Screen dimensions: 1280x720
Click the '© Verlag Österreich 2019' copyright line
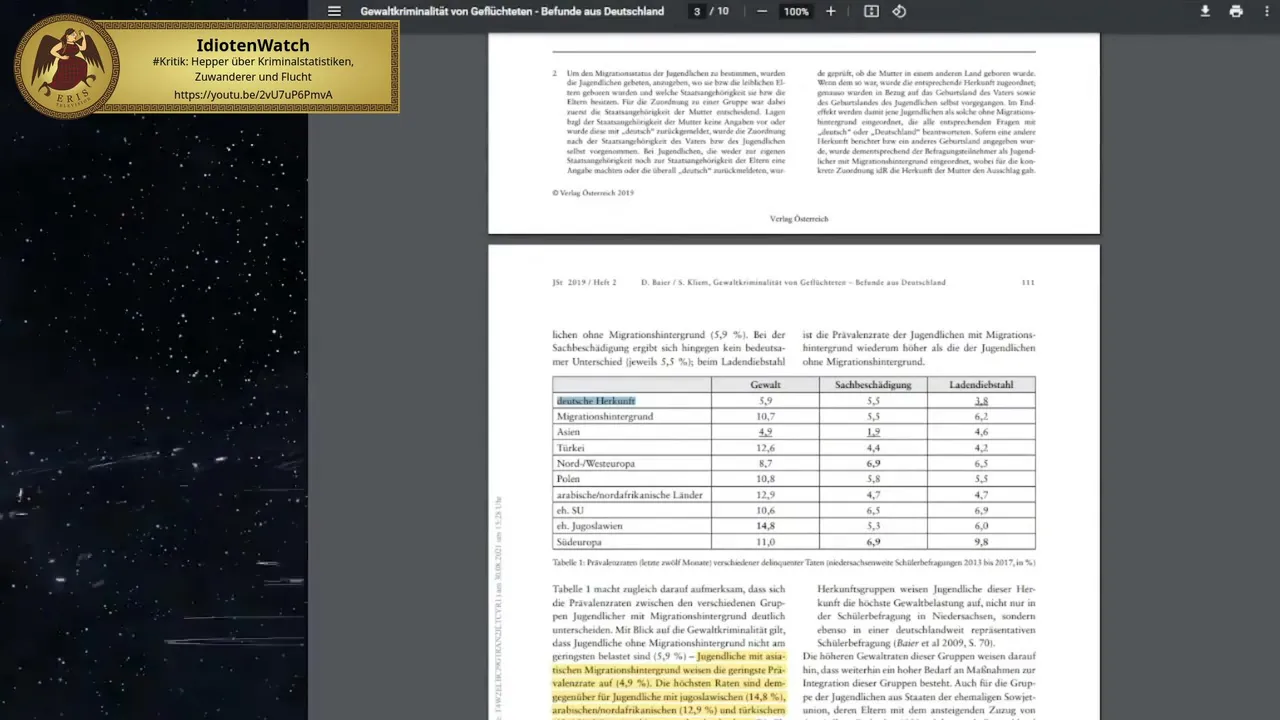click(x=593, y=192)
